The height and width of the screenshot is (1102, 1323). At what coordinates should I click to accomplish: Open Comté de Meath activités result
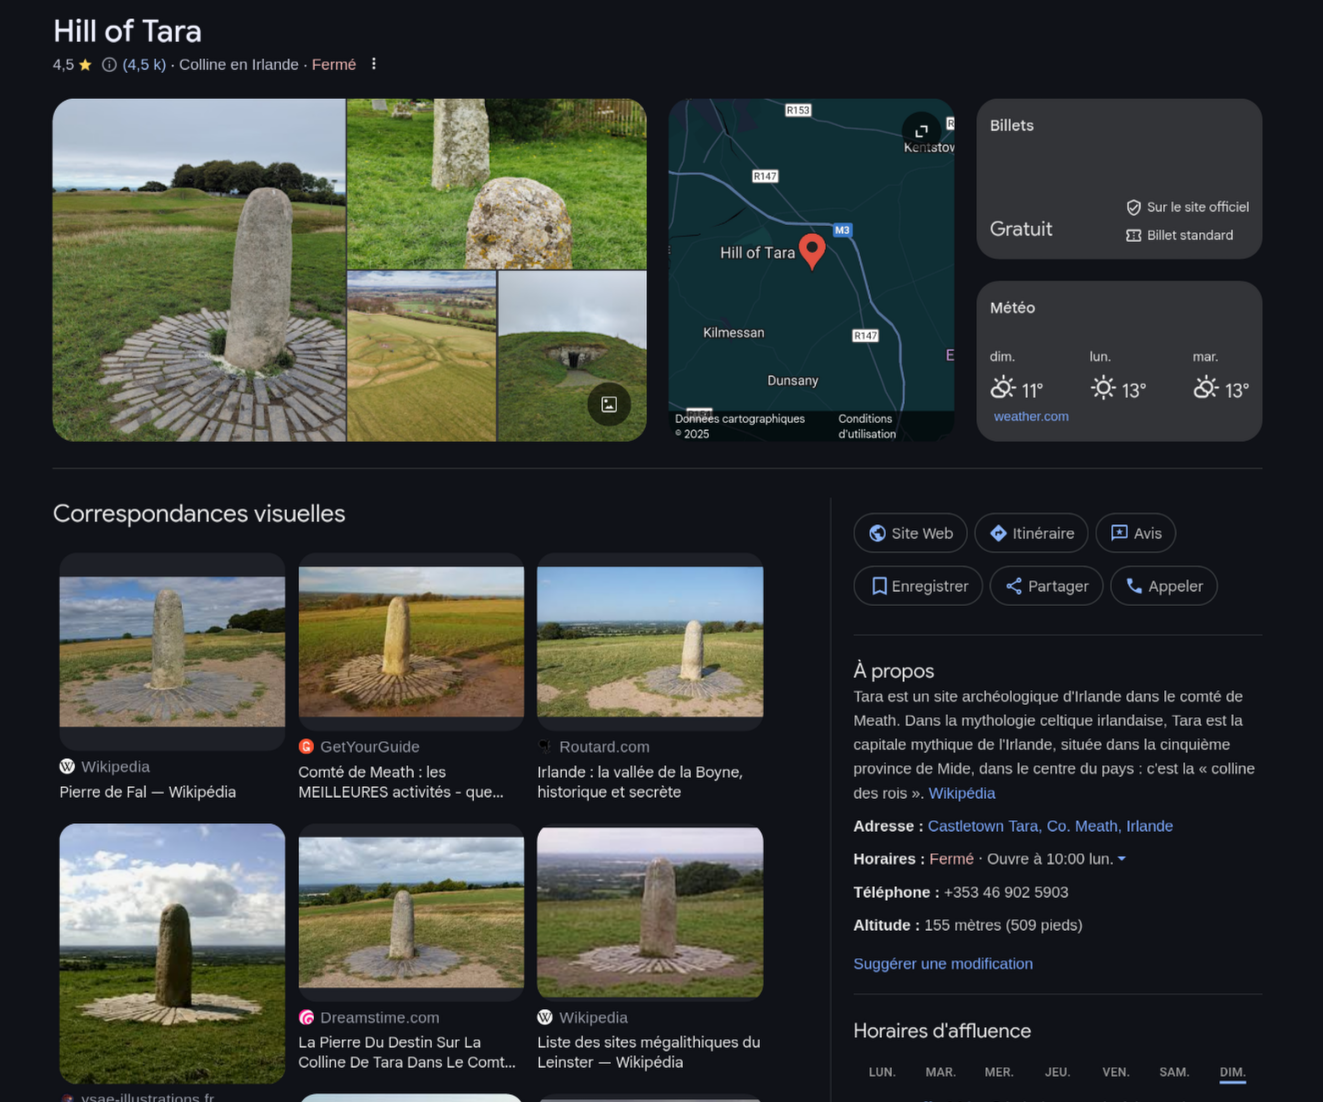coord(401,782)
